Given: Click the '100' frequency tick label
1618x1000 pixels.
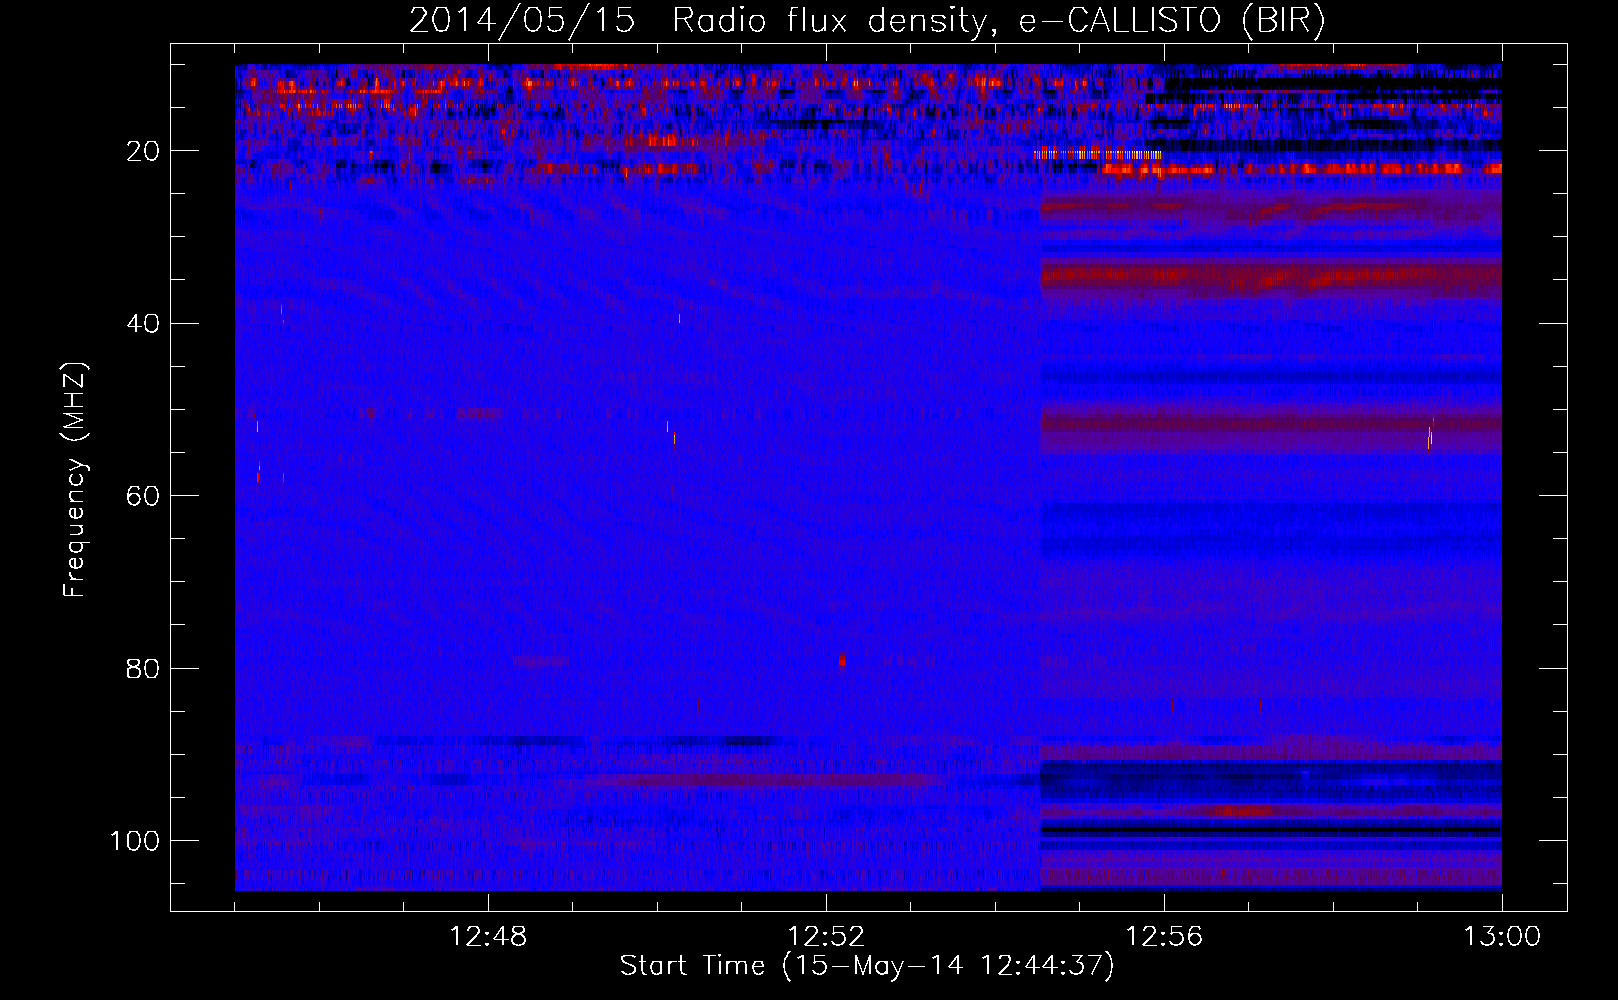Looking at the screenshot, I should click(135, 841).
